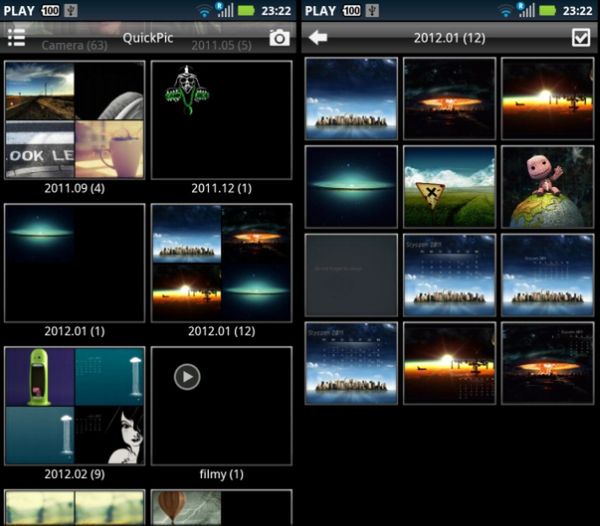Tap the faded Camera (63) header label
The width and height of the screenshot is (600, 526).
[74, 46]
